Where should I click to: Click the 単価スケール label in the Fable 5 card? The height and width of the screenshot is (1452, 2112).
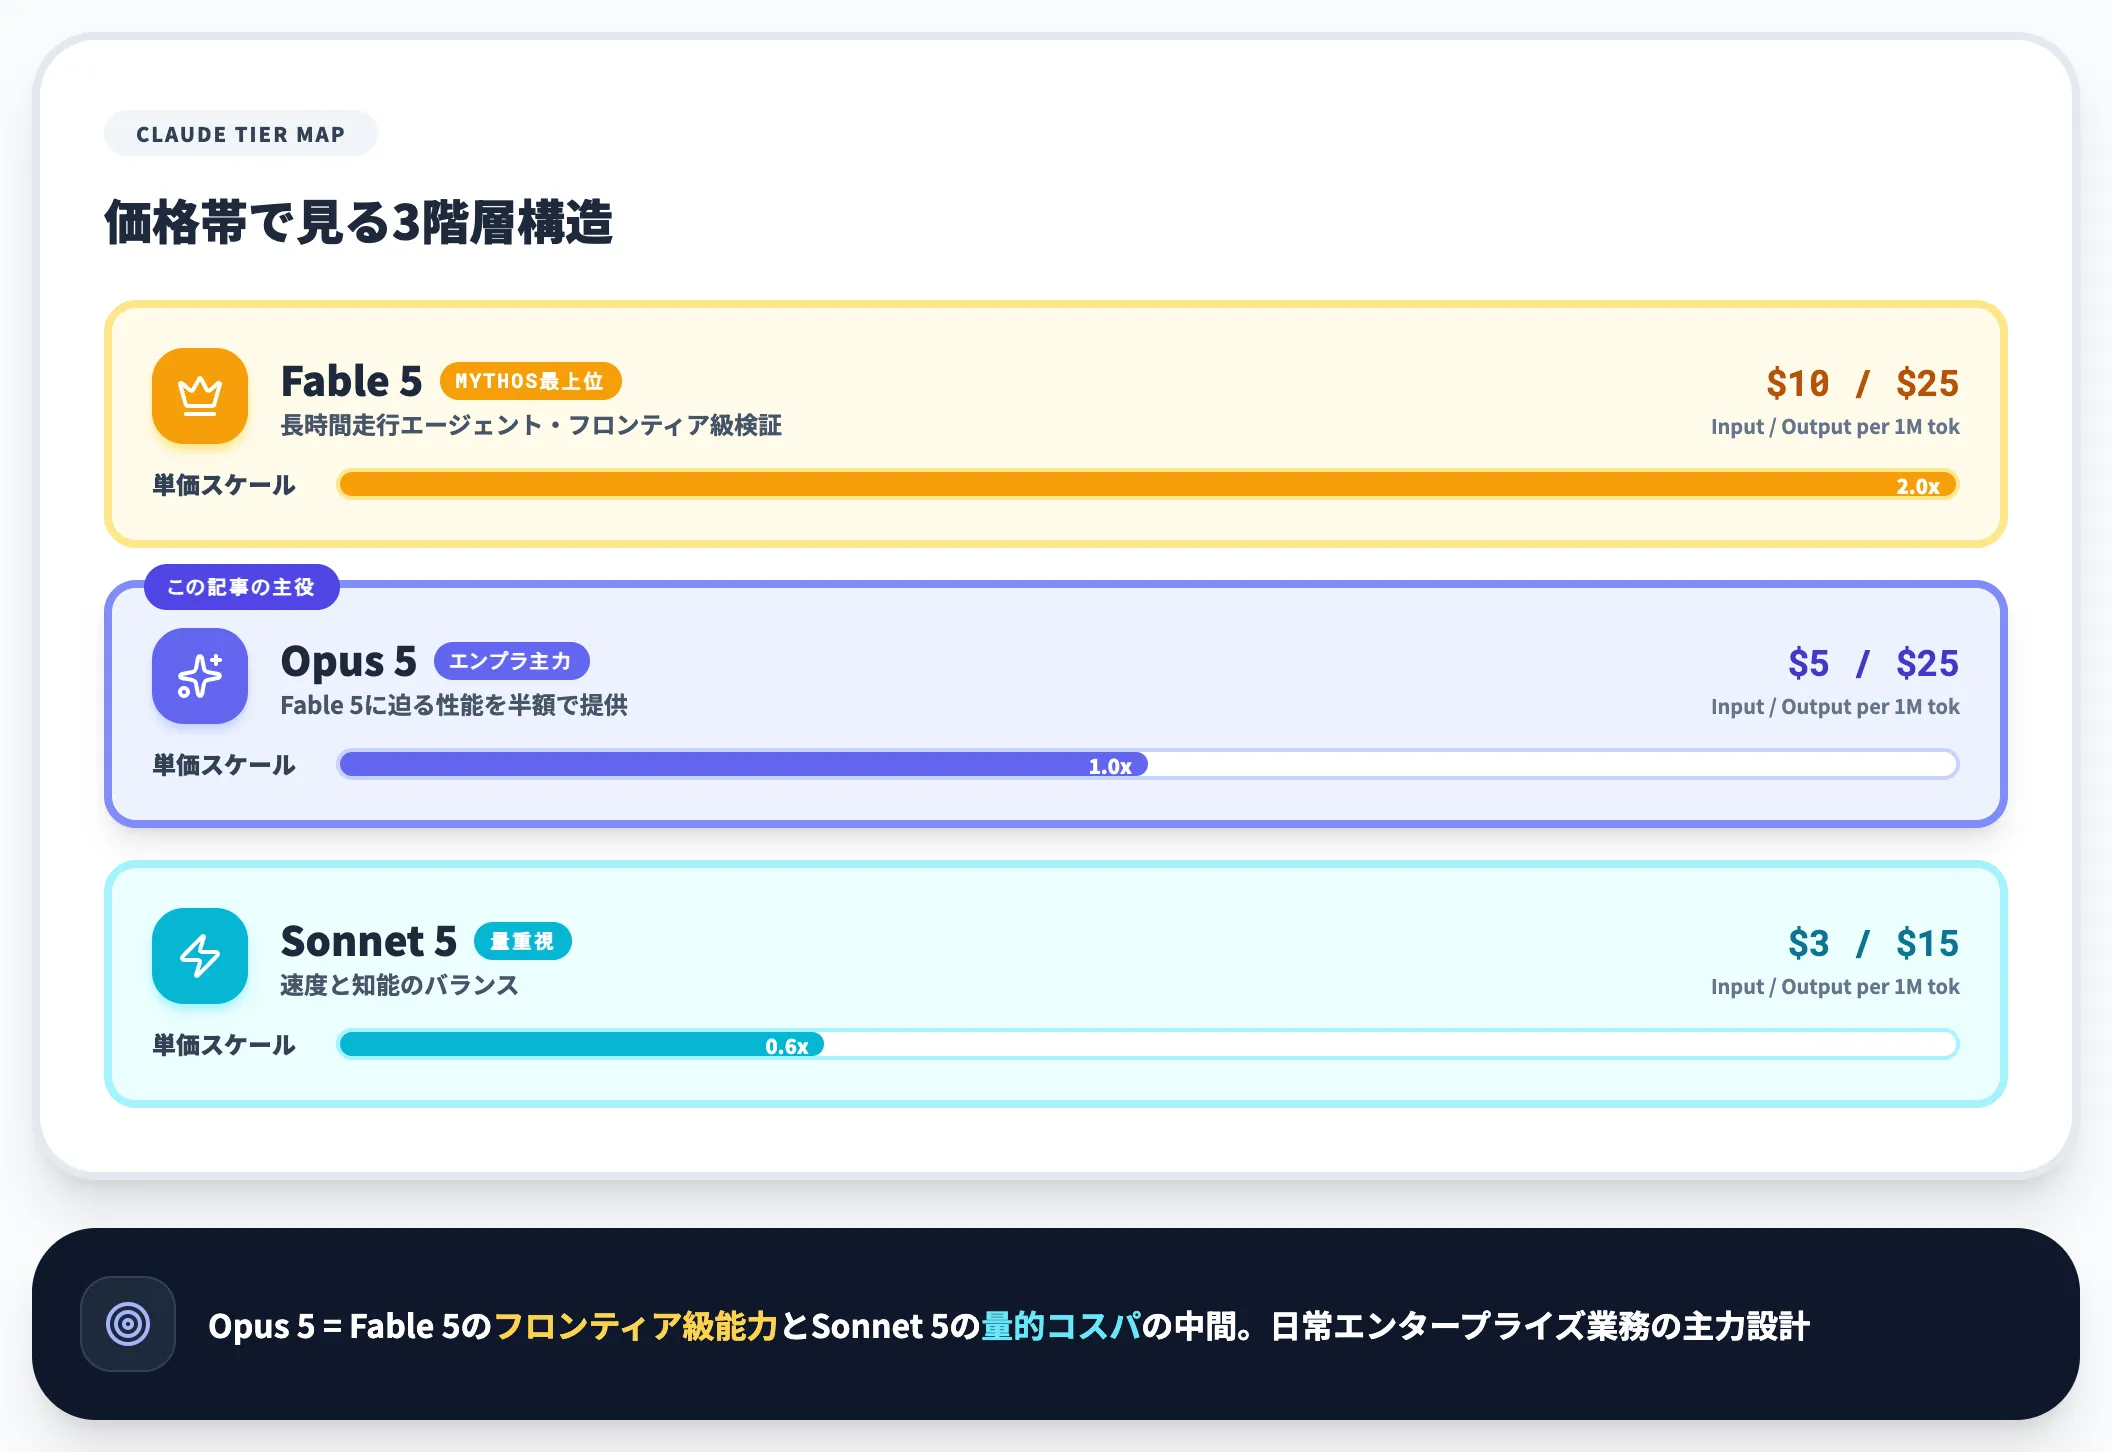(x=224, y=485)
